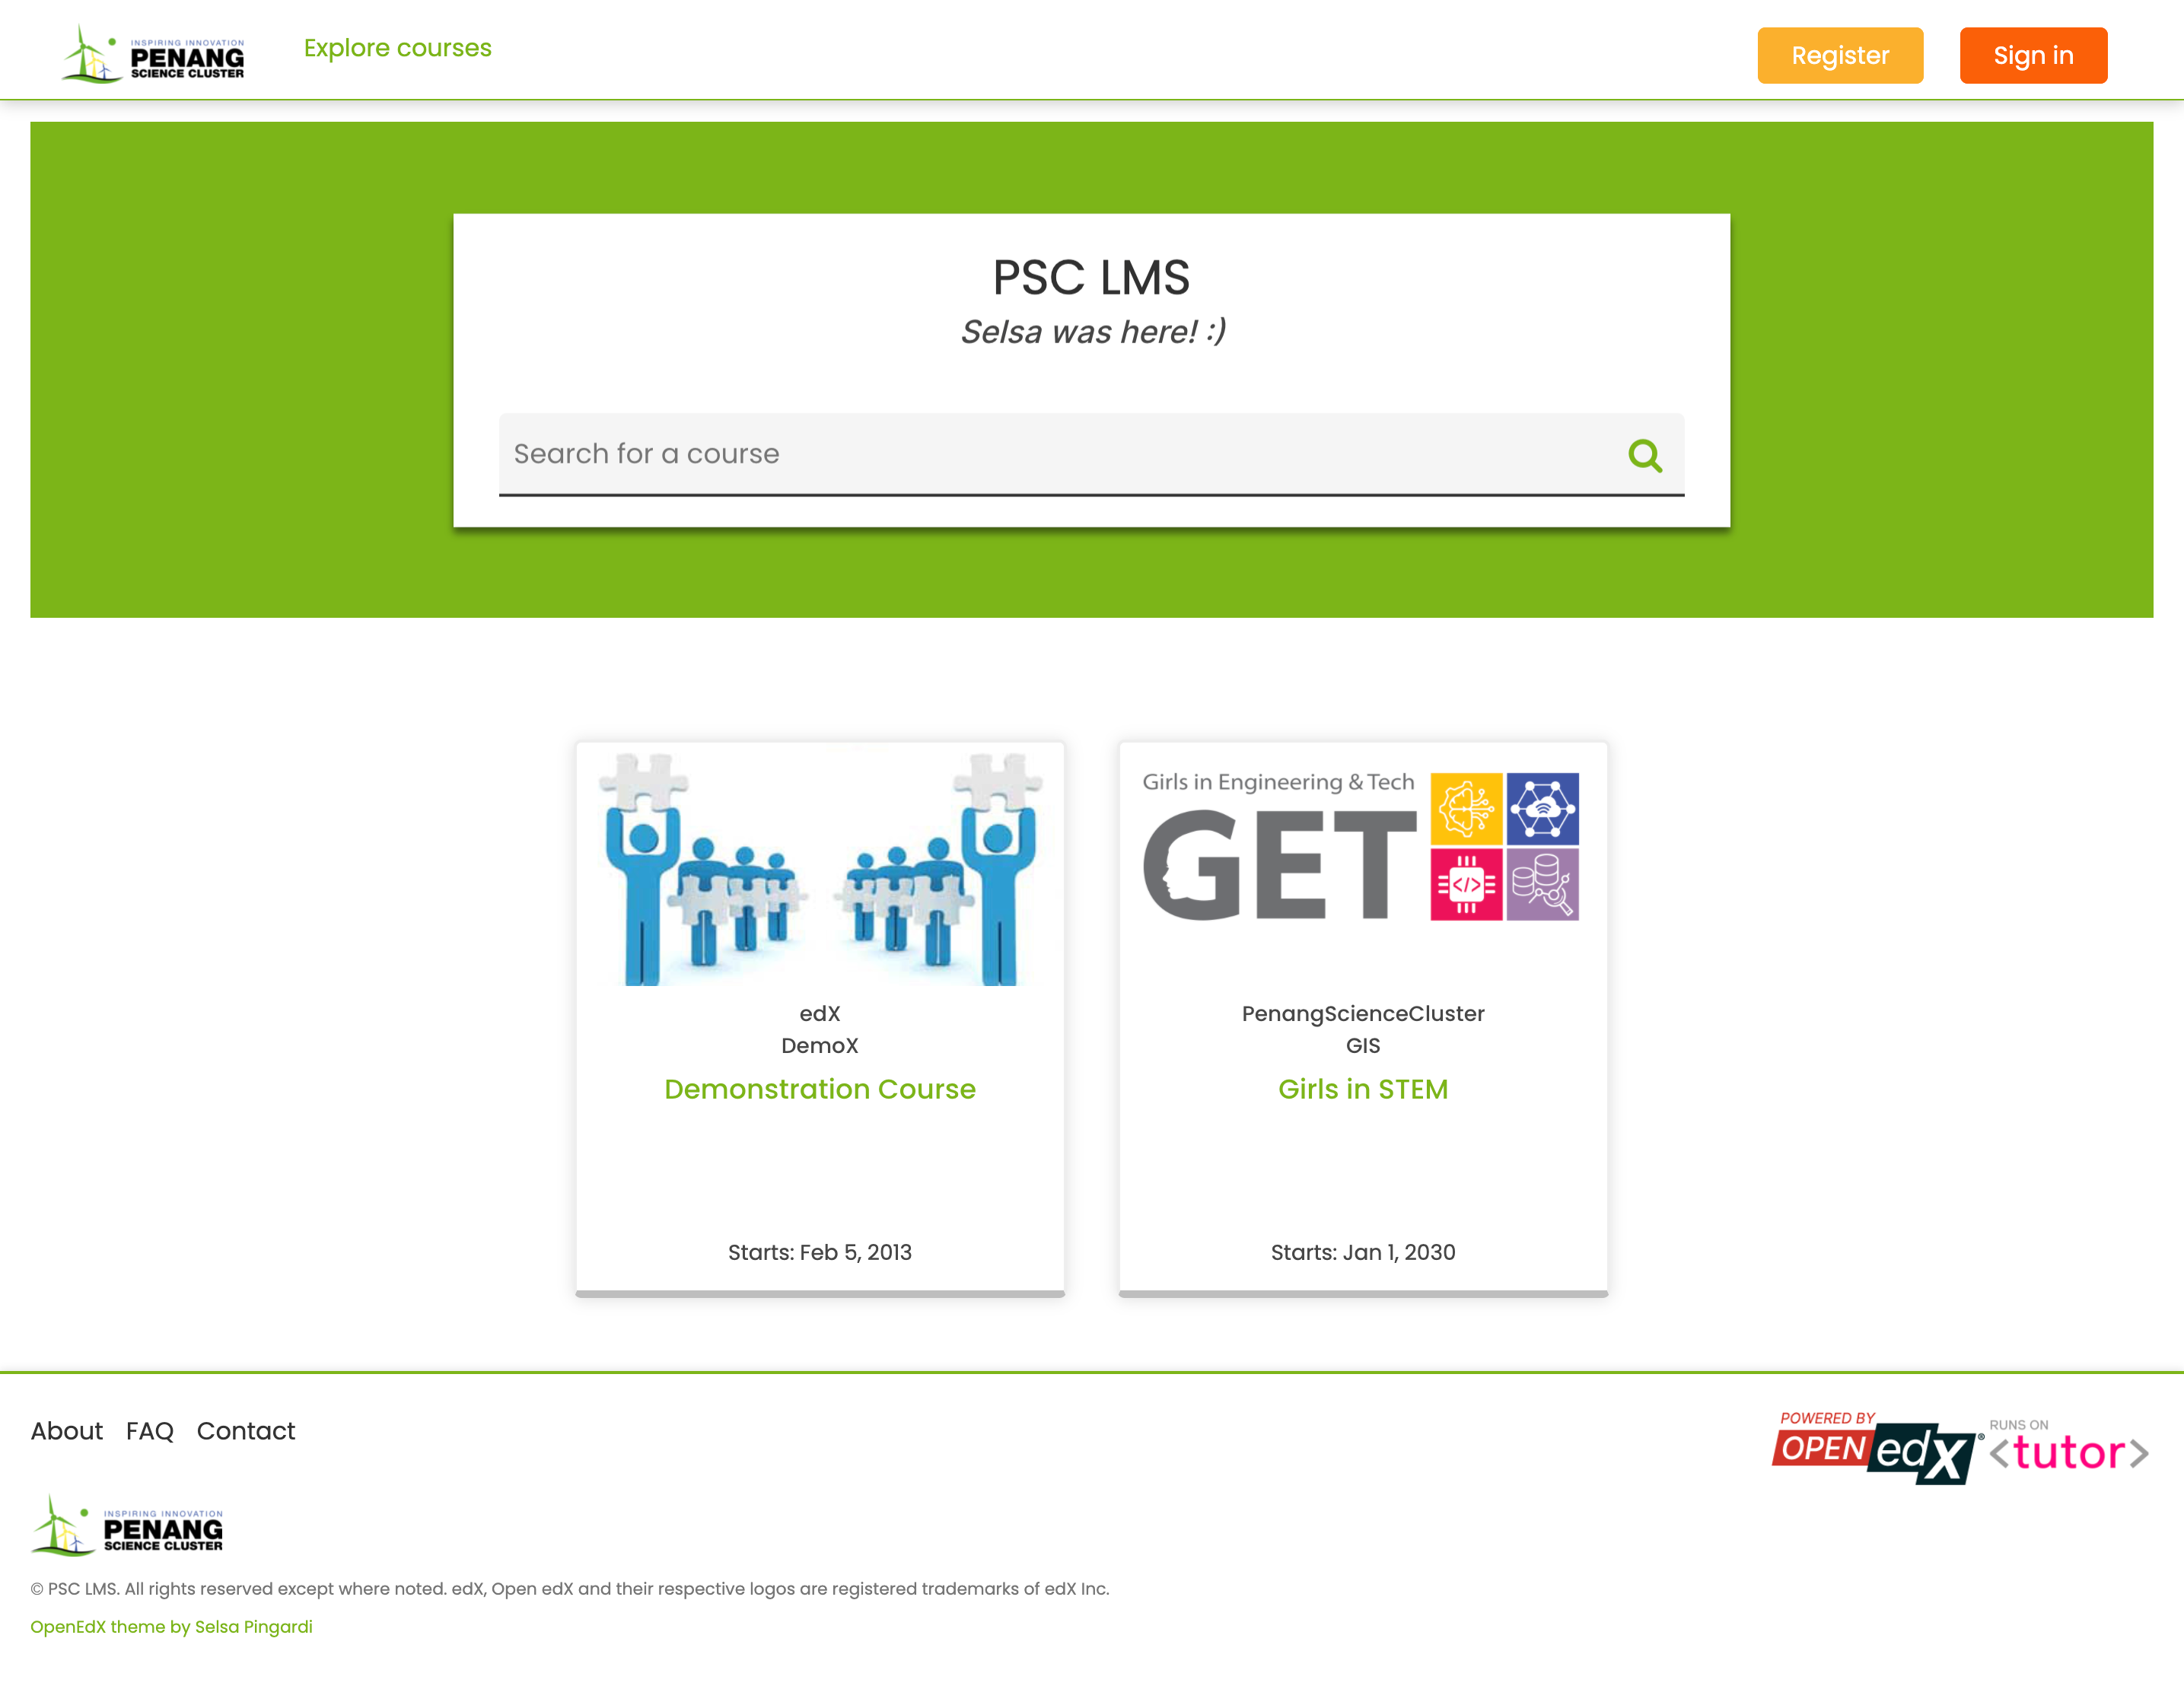Screen dimensions: 2184x1686
Task: Select the GIS course category label
Action: pos(1362,1045)
